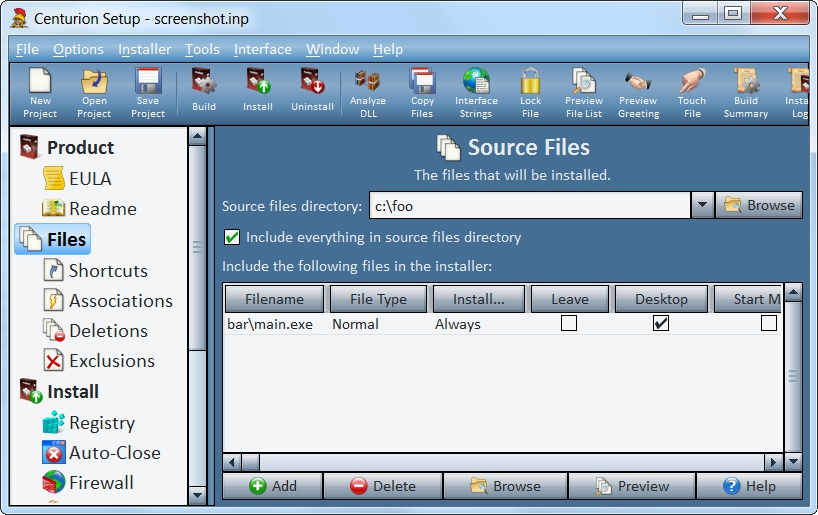
Task: Click the bottom Preview button
Action: tap(632, 486)
